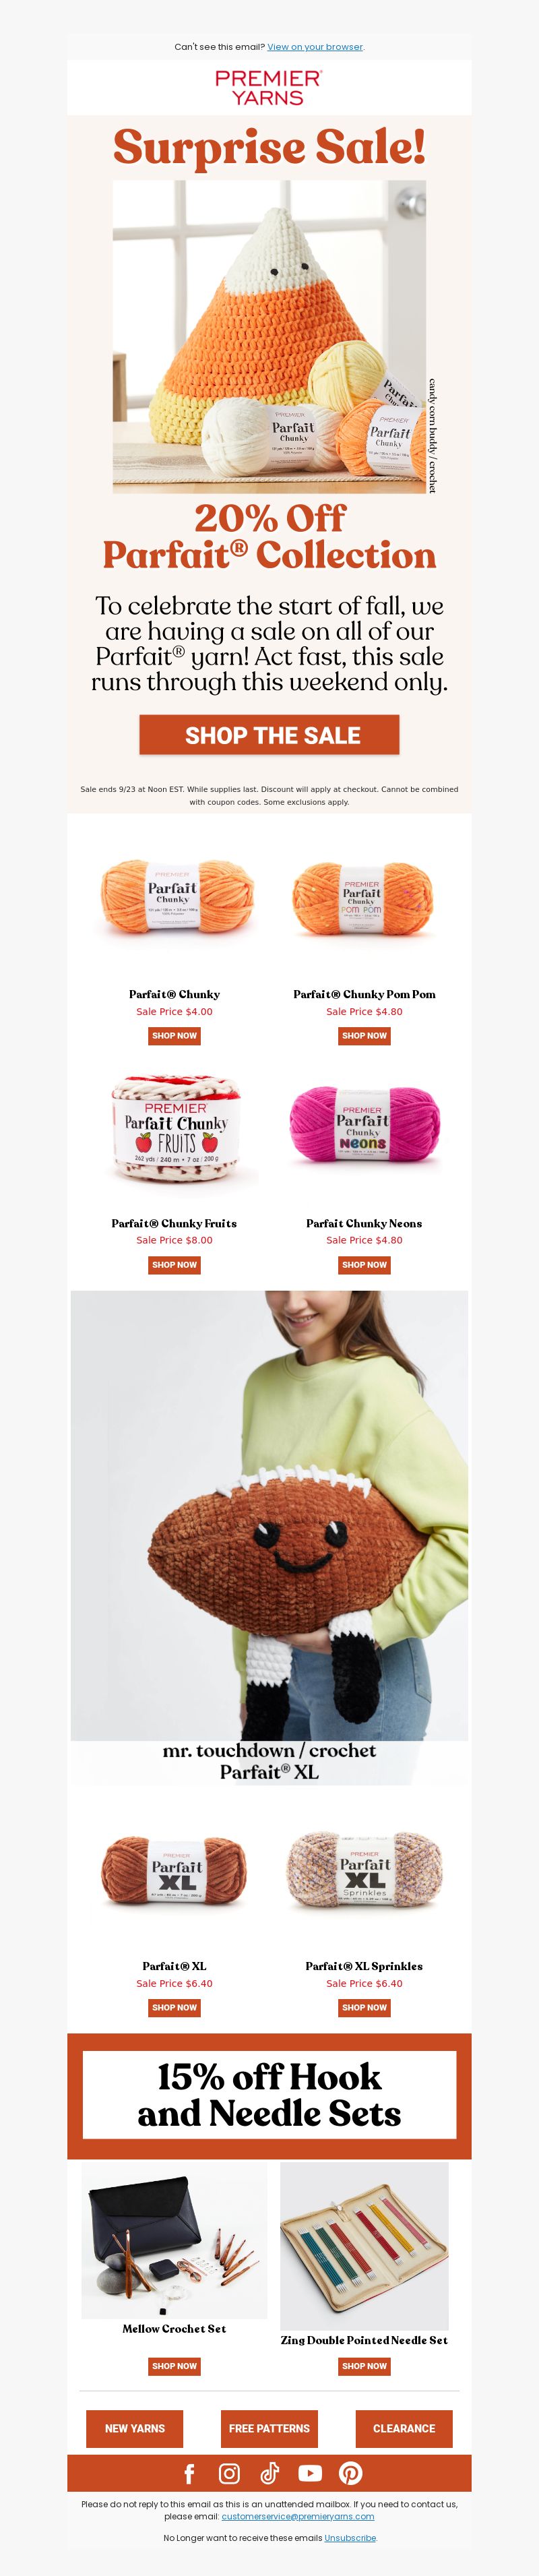Open the View on your browser link

(x=315, y=47)
